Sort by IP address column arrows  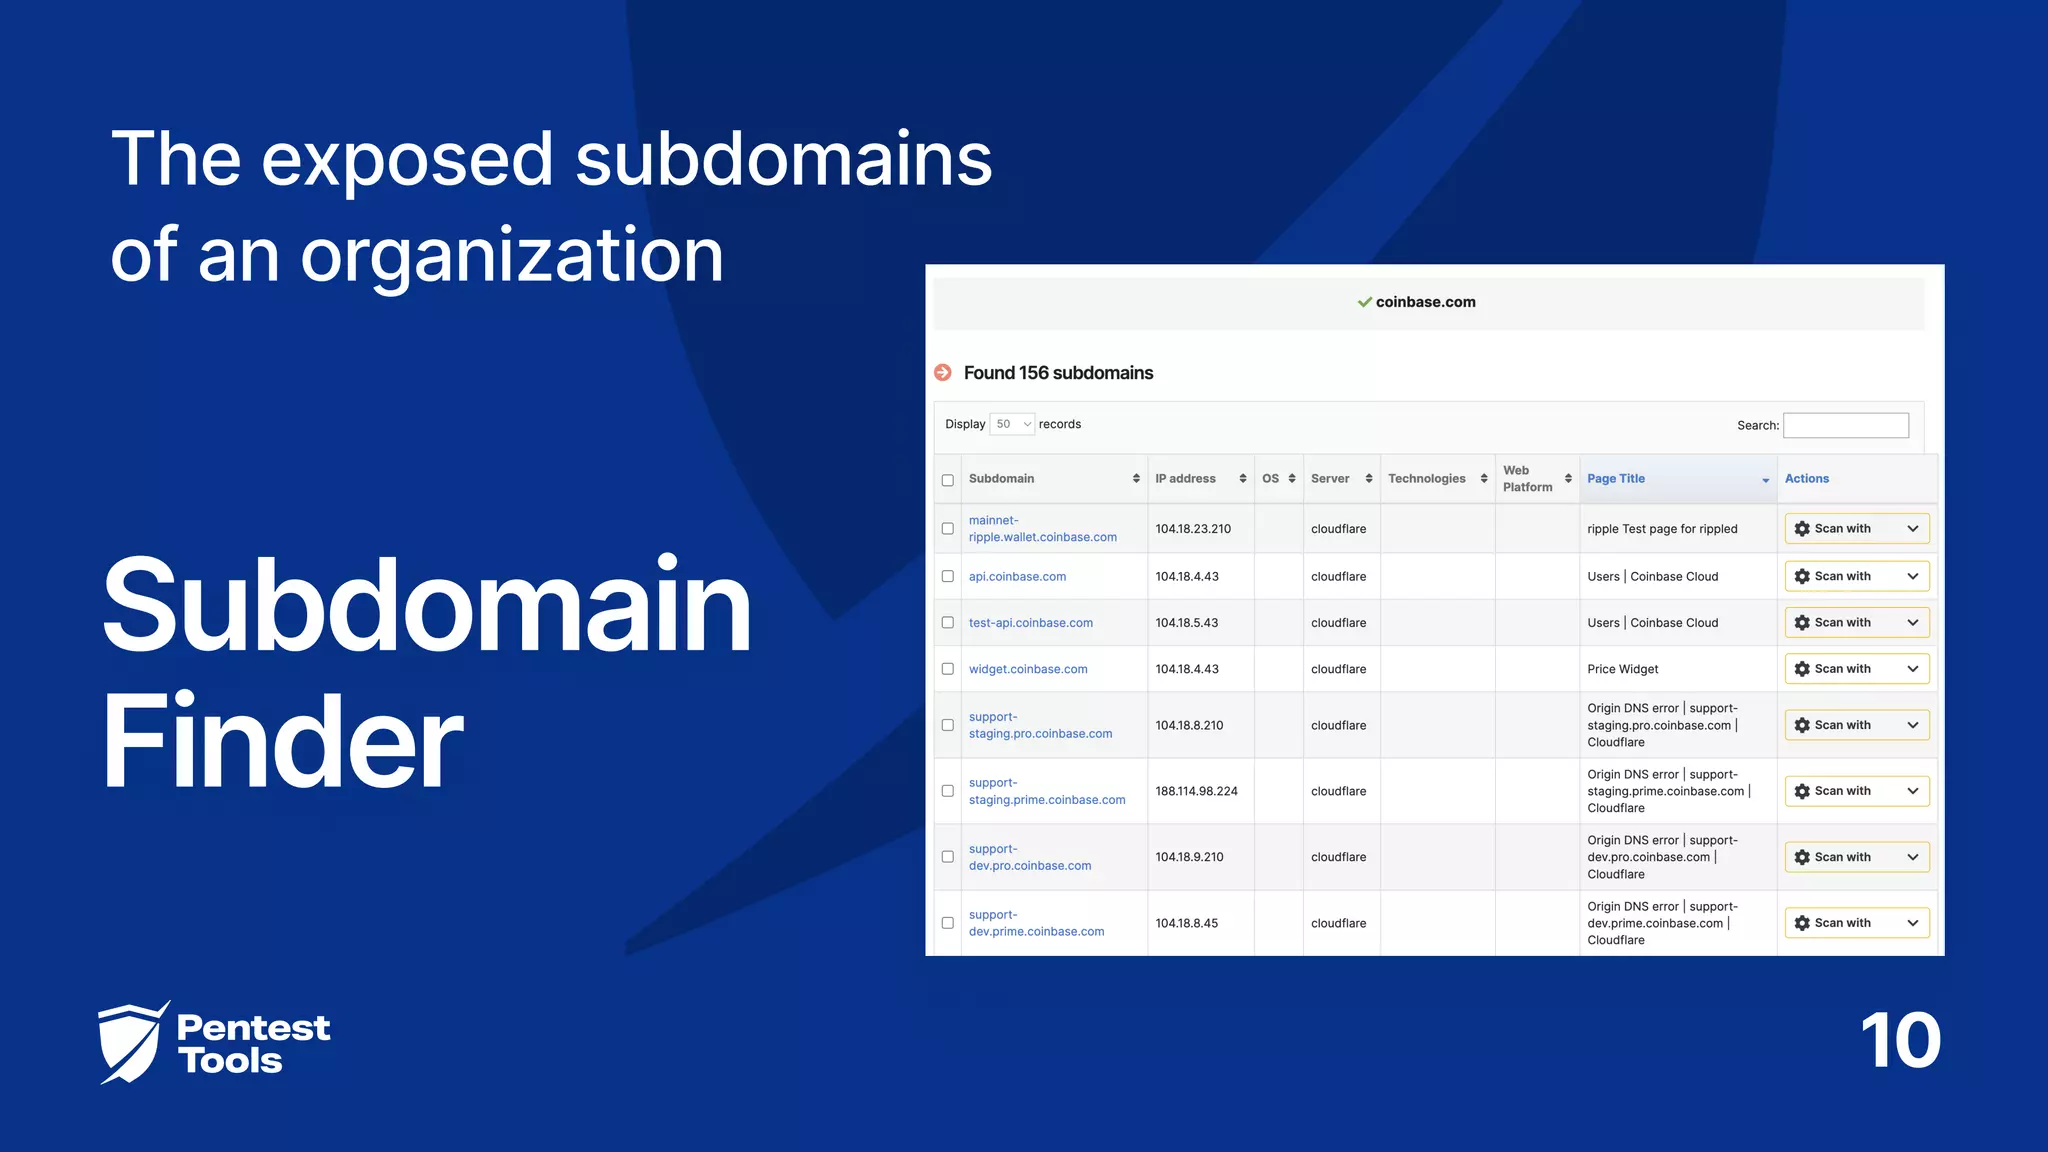[x=1243, y=479]
